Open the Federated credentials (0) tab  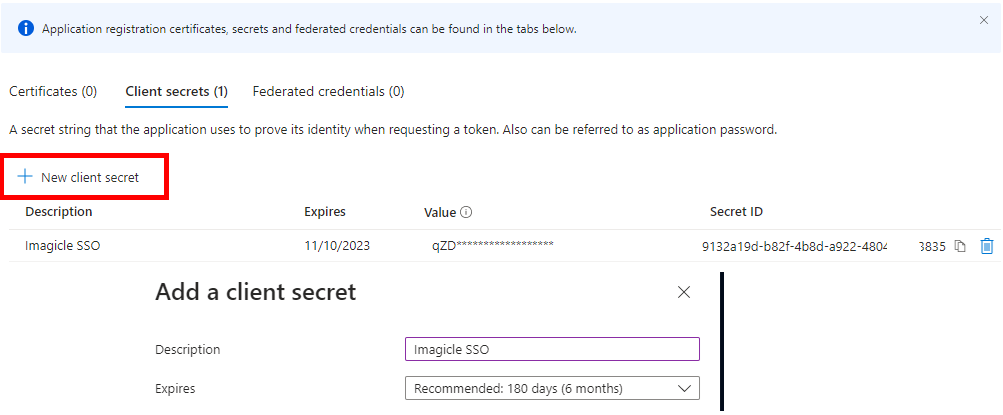328,91
